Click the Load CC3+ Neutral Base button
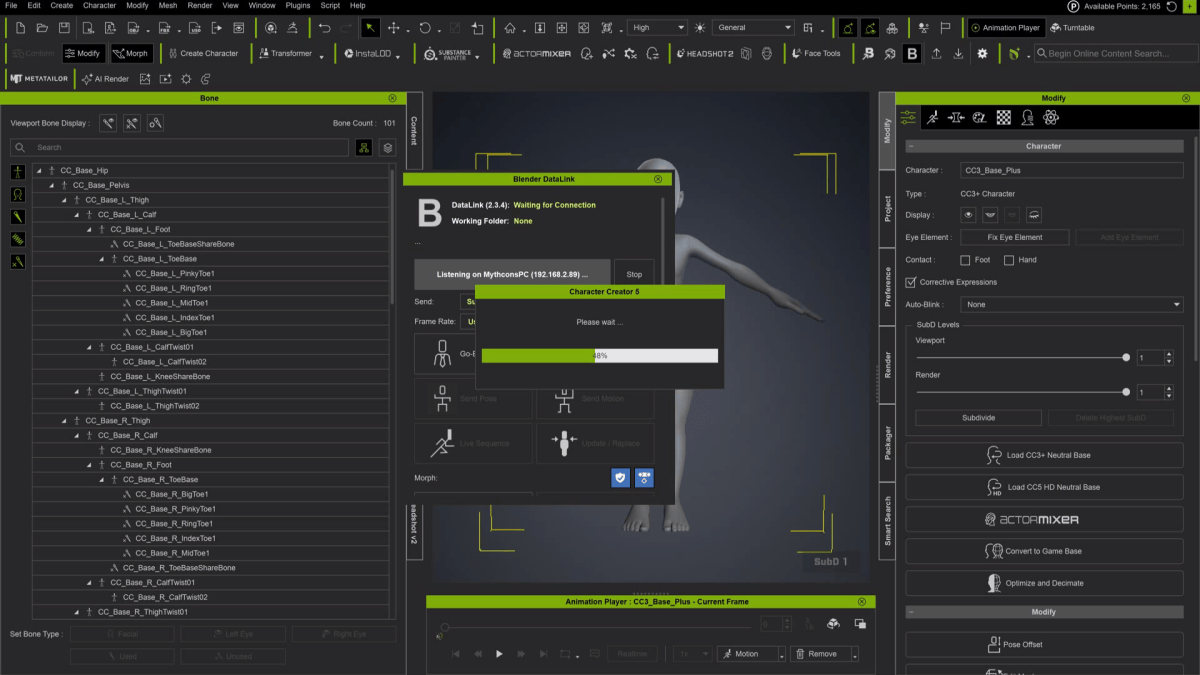The image size is (1200, 675). [1043, 455]
